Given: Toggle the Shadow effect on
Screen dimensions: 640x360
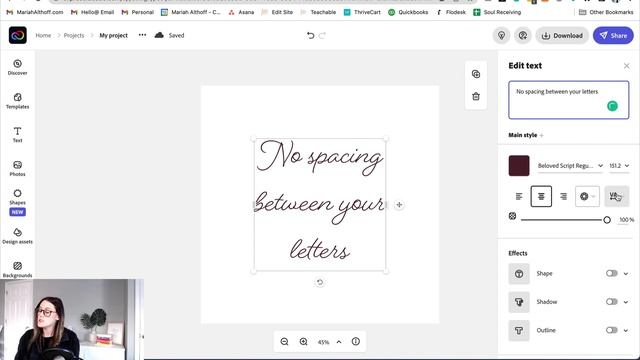Looking at the screenshot, I should [x=611, y=302].
